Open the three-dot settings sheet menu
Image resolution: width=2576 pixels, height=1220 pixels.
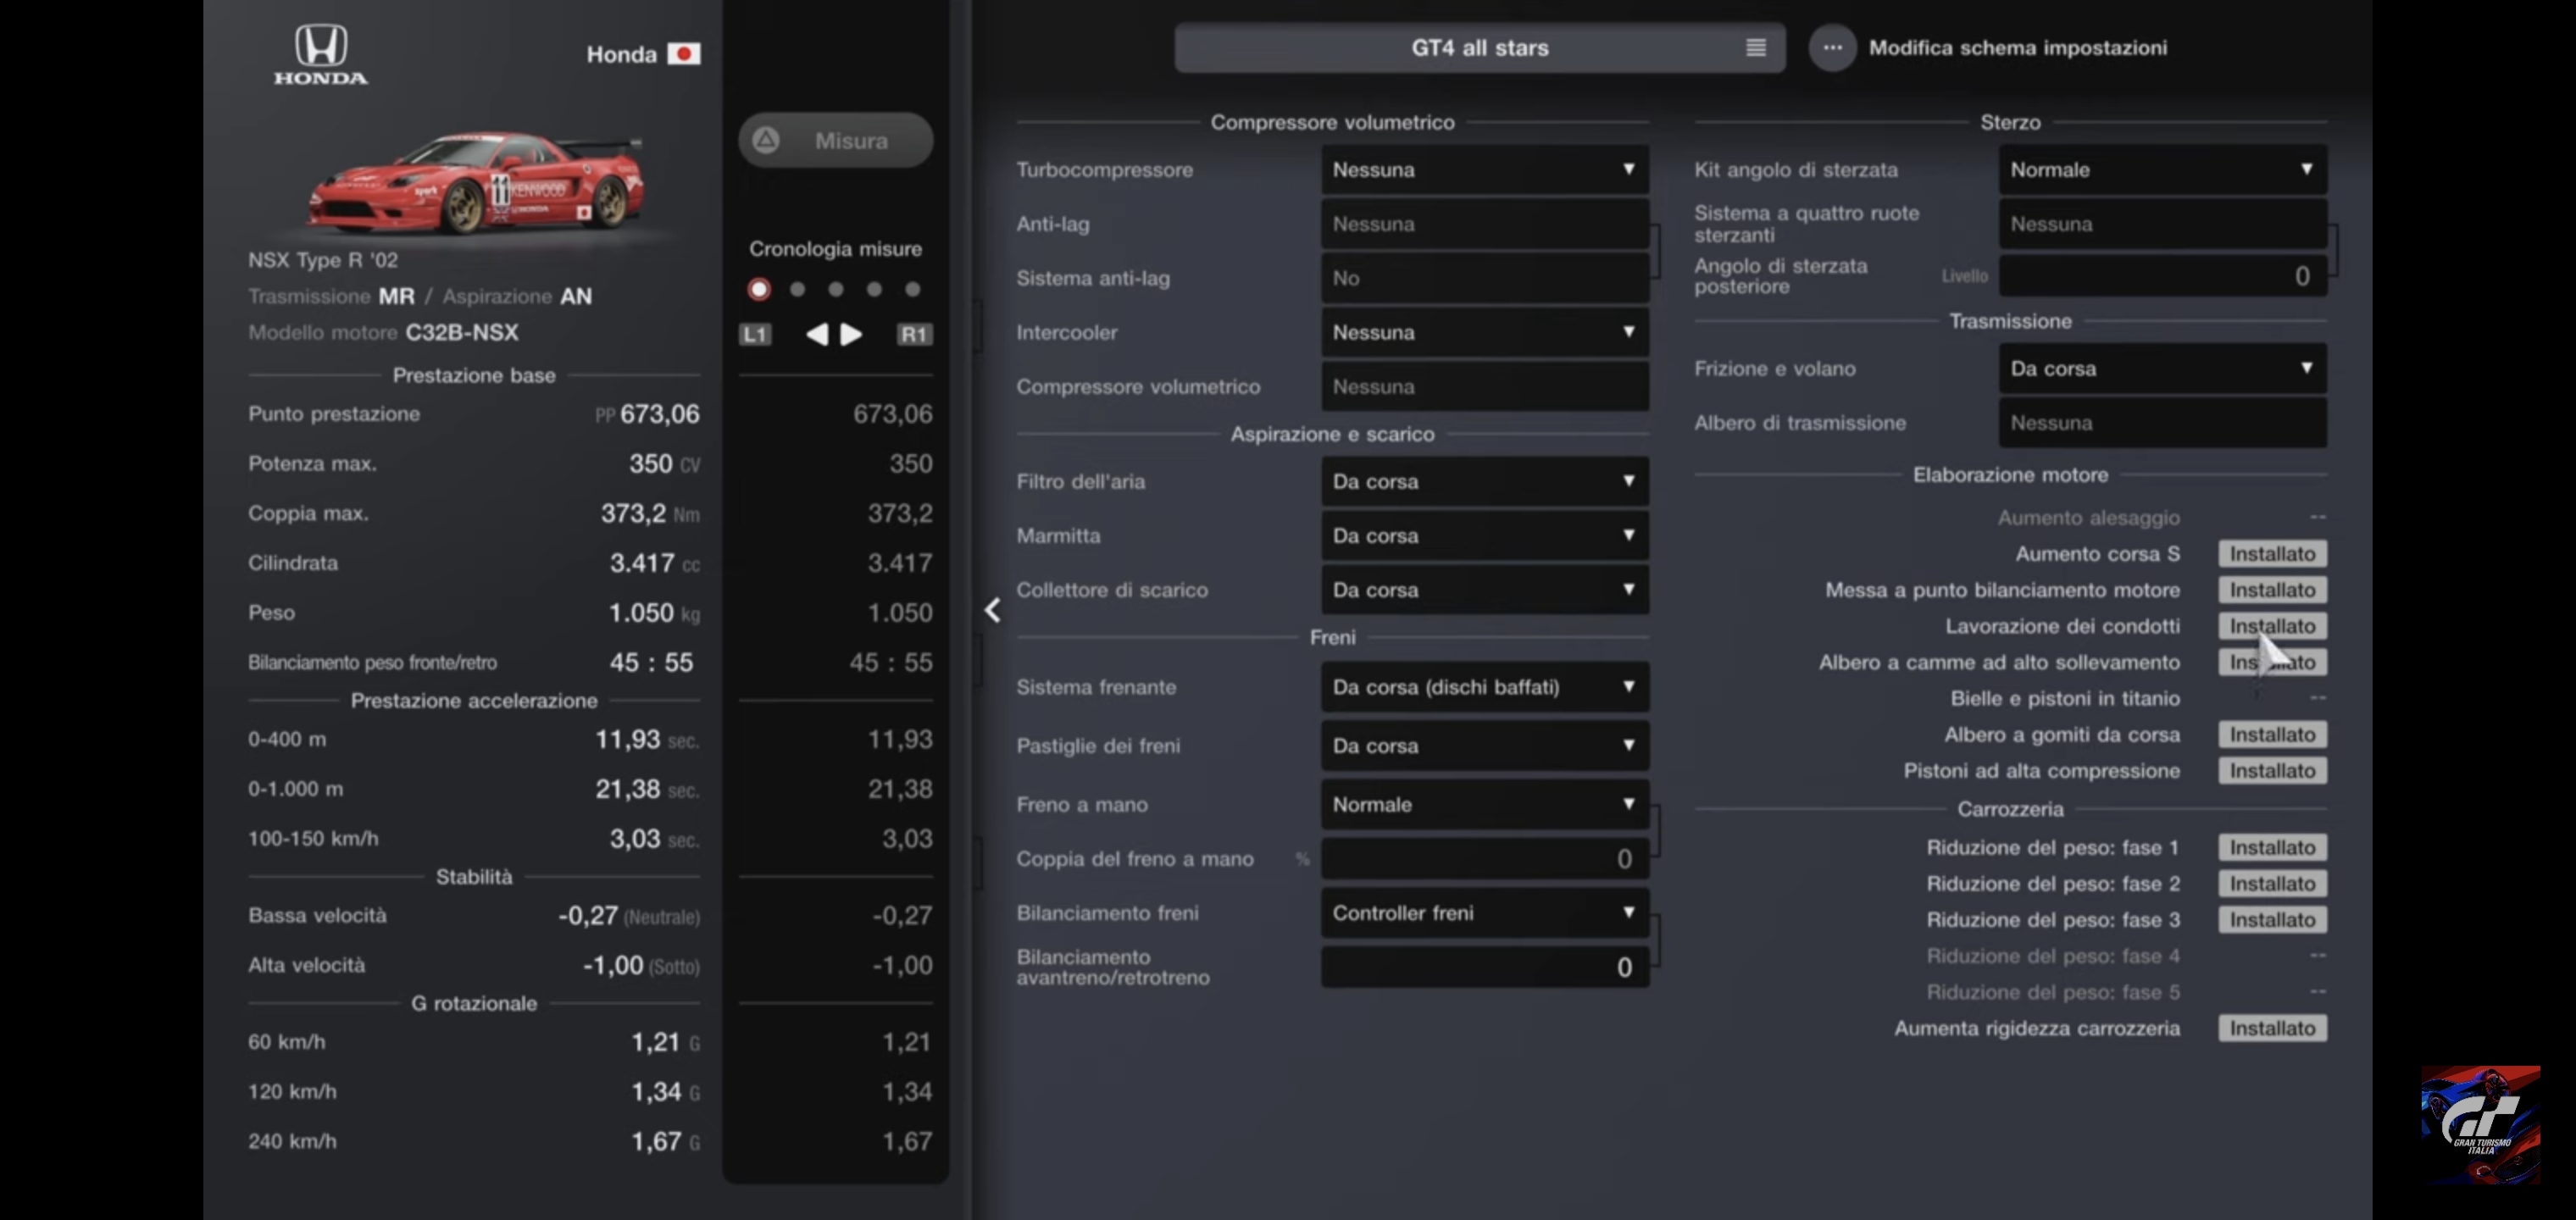point(1831,48)
